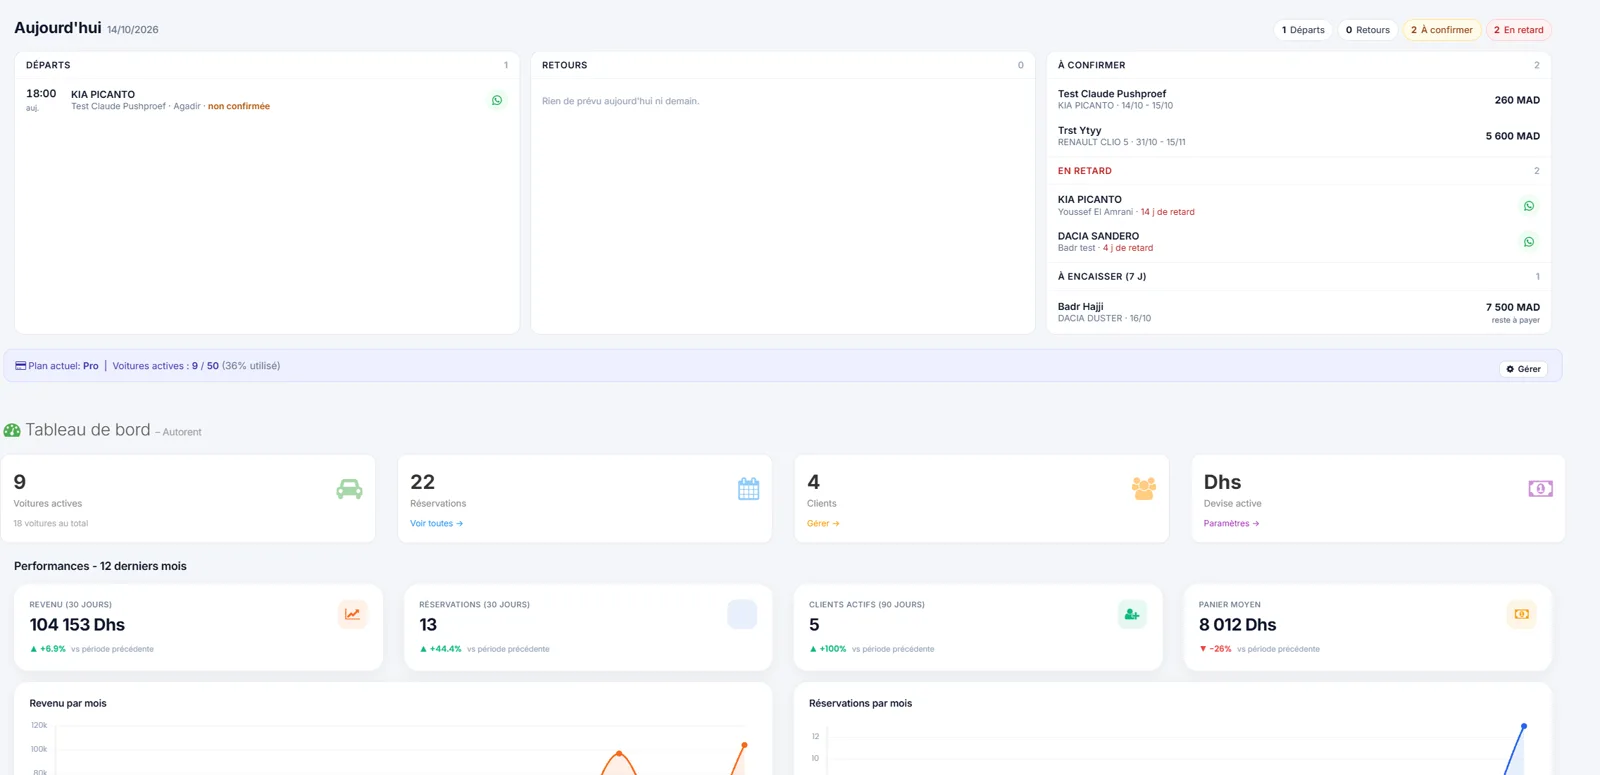The height and width of the screenshot is (775, 1600).
Task: Click the orange people icon in Clients card
Action: (x=1144, y=488)
